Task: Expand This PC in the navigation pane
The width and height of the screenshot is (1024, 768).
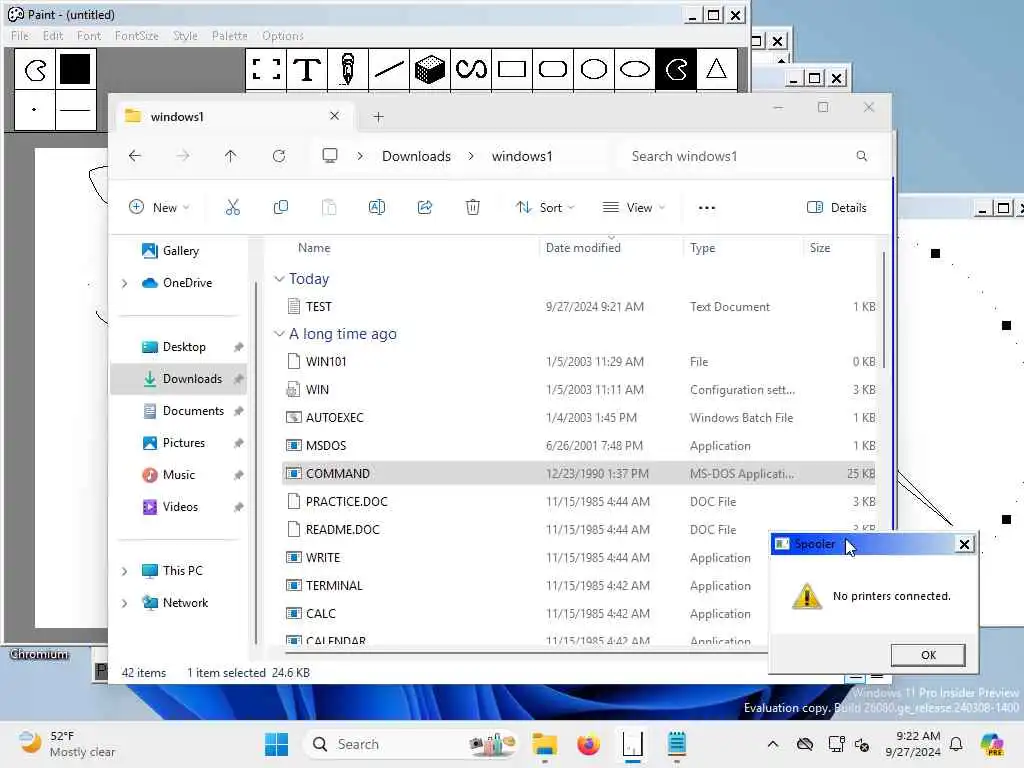Action: click(x=125, y=571)
